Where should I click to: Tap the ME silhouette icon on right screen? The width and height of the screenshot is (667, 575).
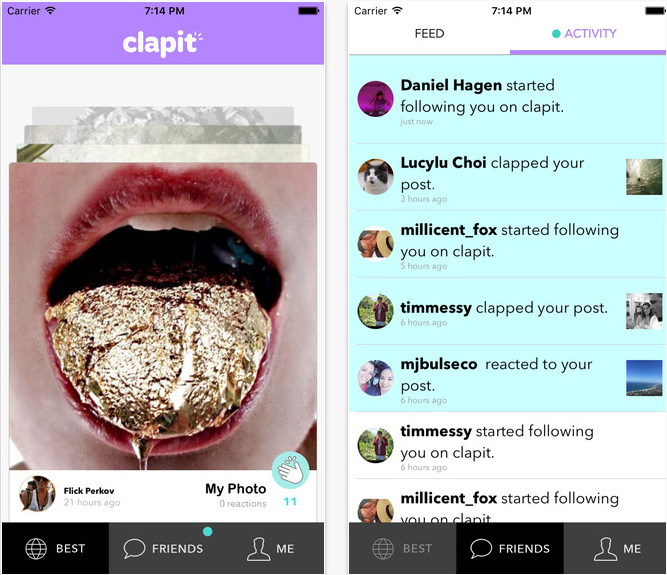pos(605,549)
